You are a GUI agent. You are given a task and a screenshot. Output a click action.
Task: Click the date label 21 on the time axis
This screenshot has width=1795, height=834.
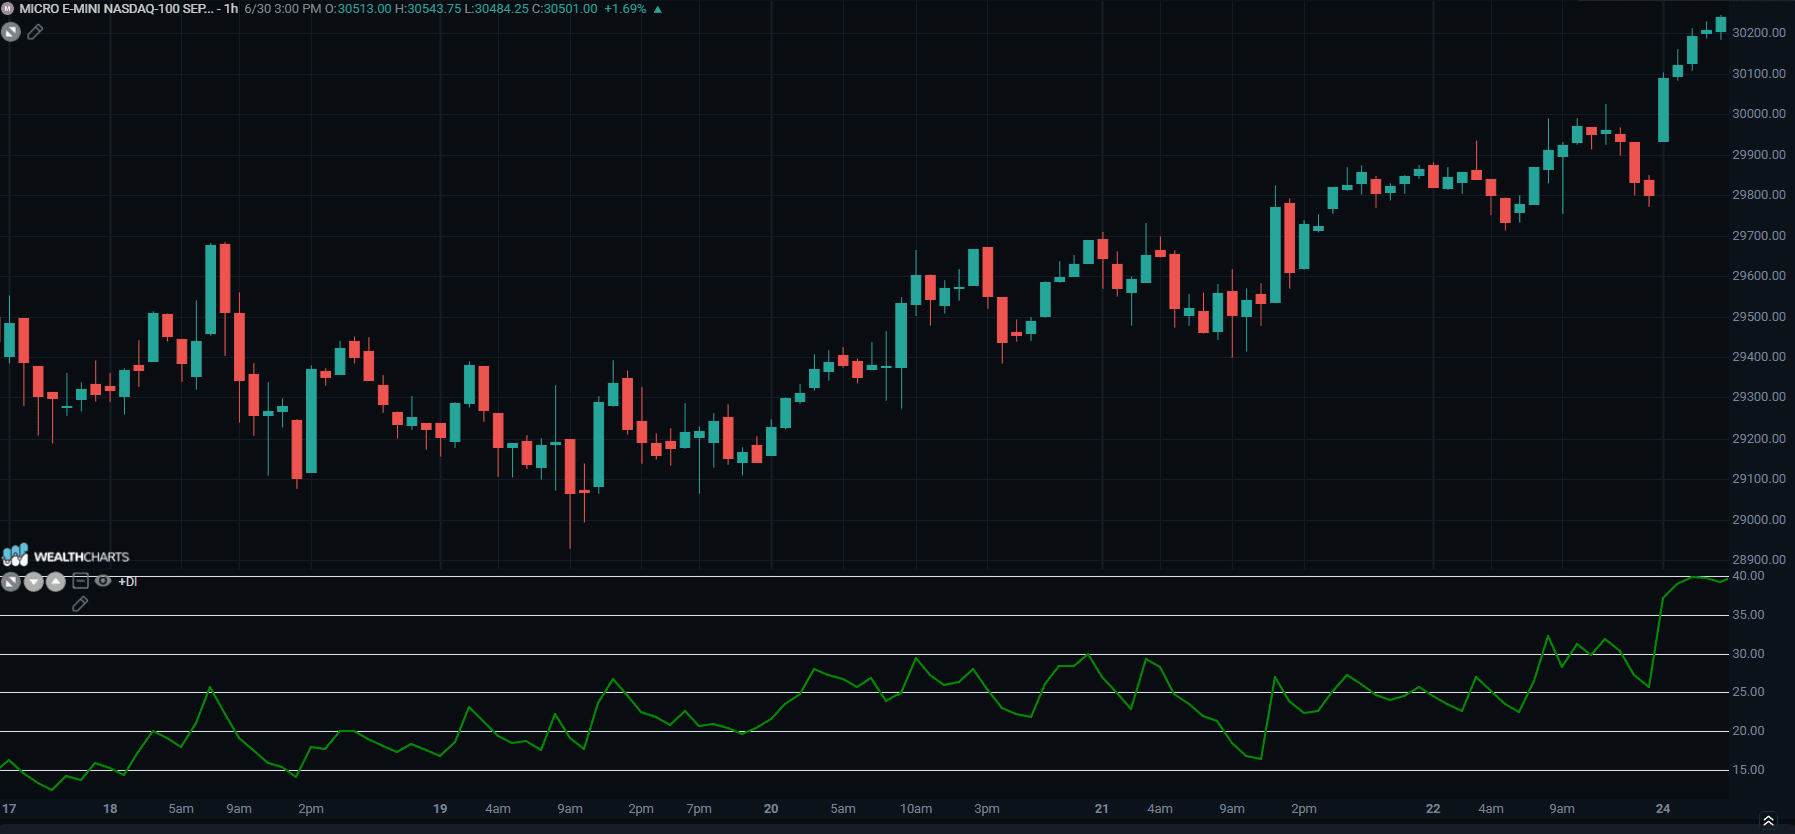coord(1101,809)
